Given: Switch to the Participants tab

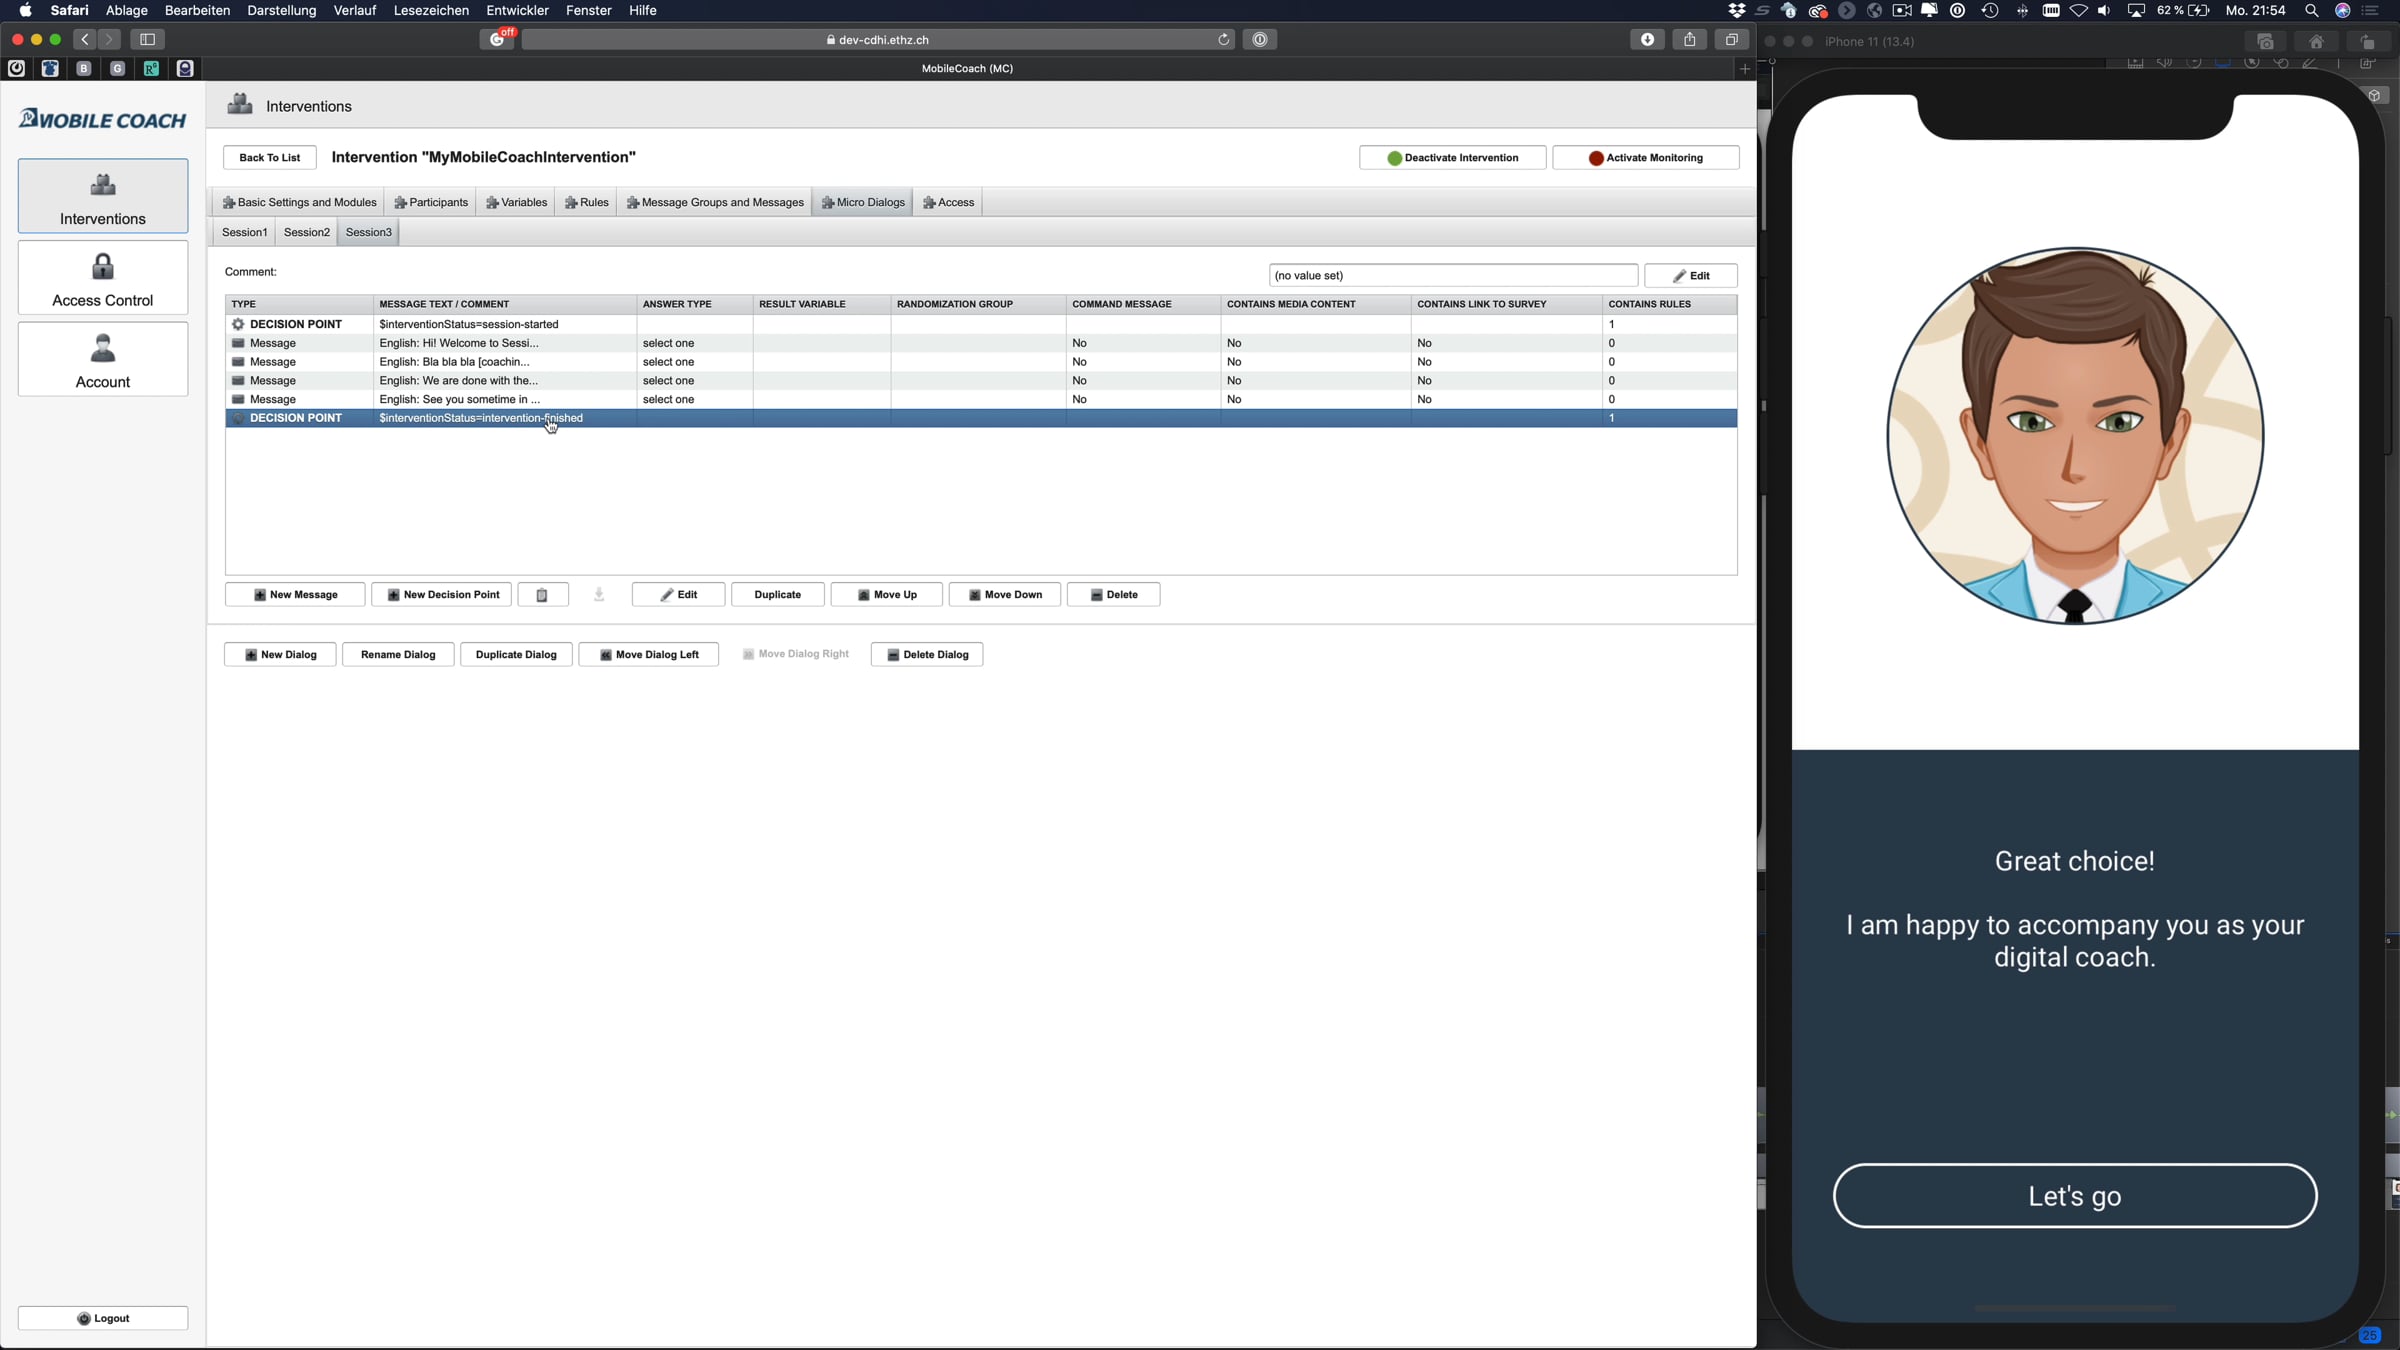Looking at the screenshot, I should 431,203.
